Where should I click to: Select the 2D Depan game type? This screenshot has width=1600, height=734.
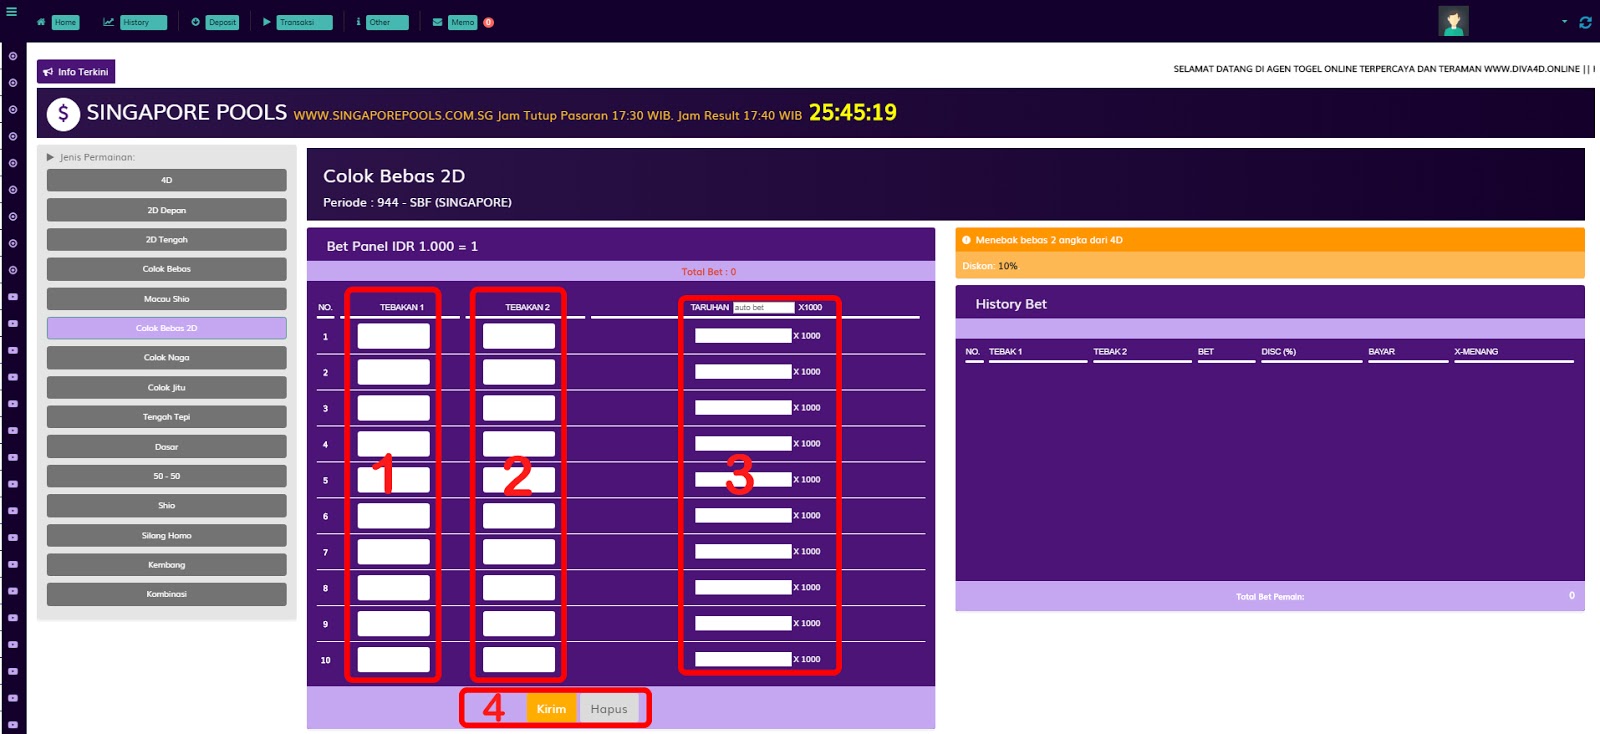(166, 210)
